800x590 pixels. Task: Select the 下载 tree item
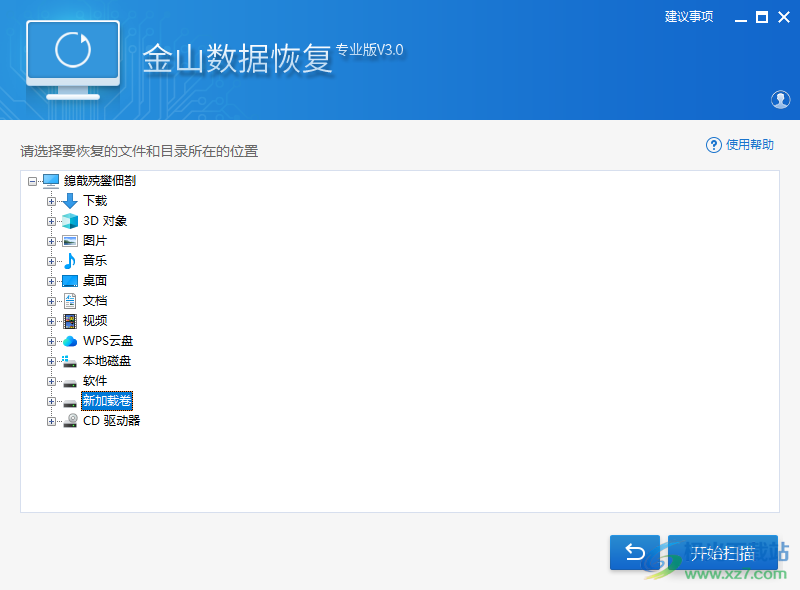[x=95, y=201]
